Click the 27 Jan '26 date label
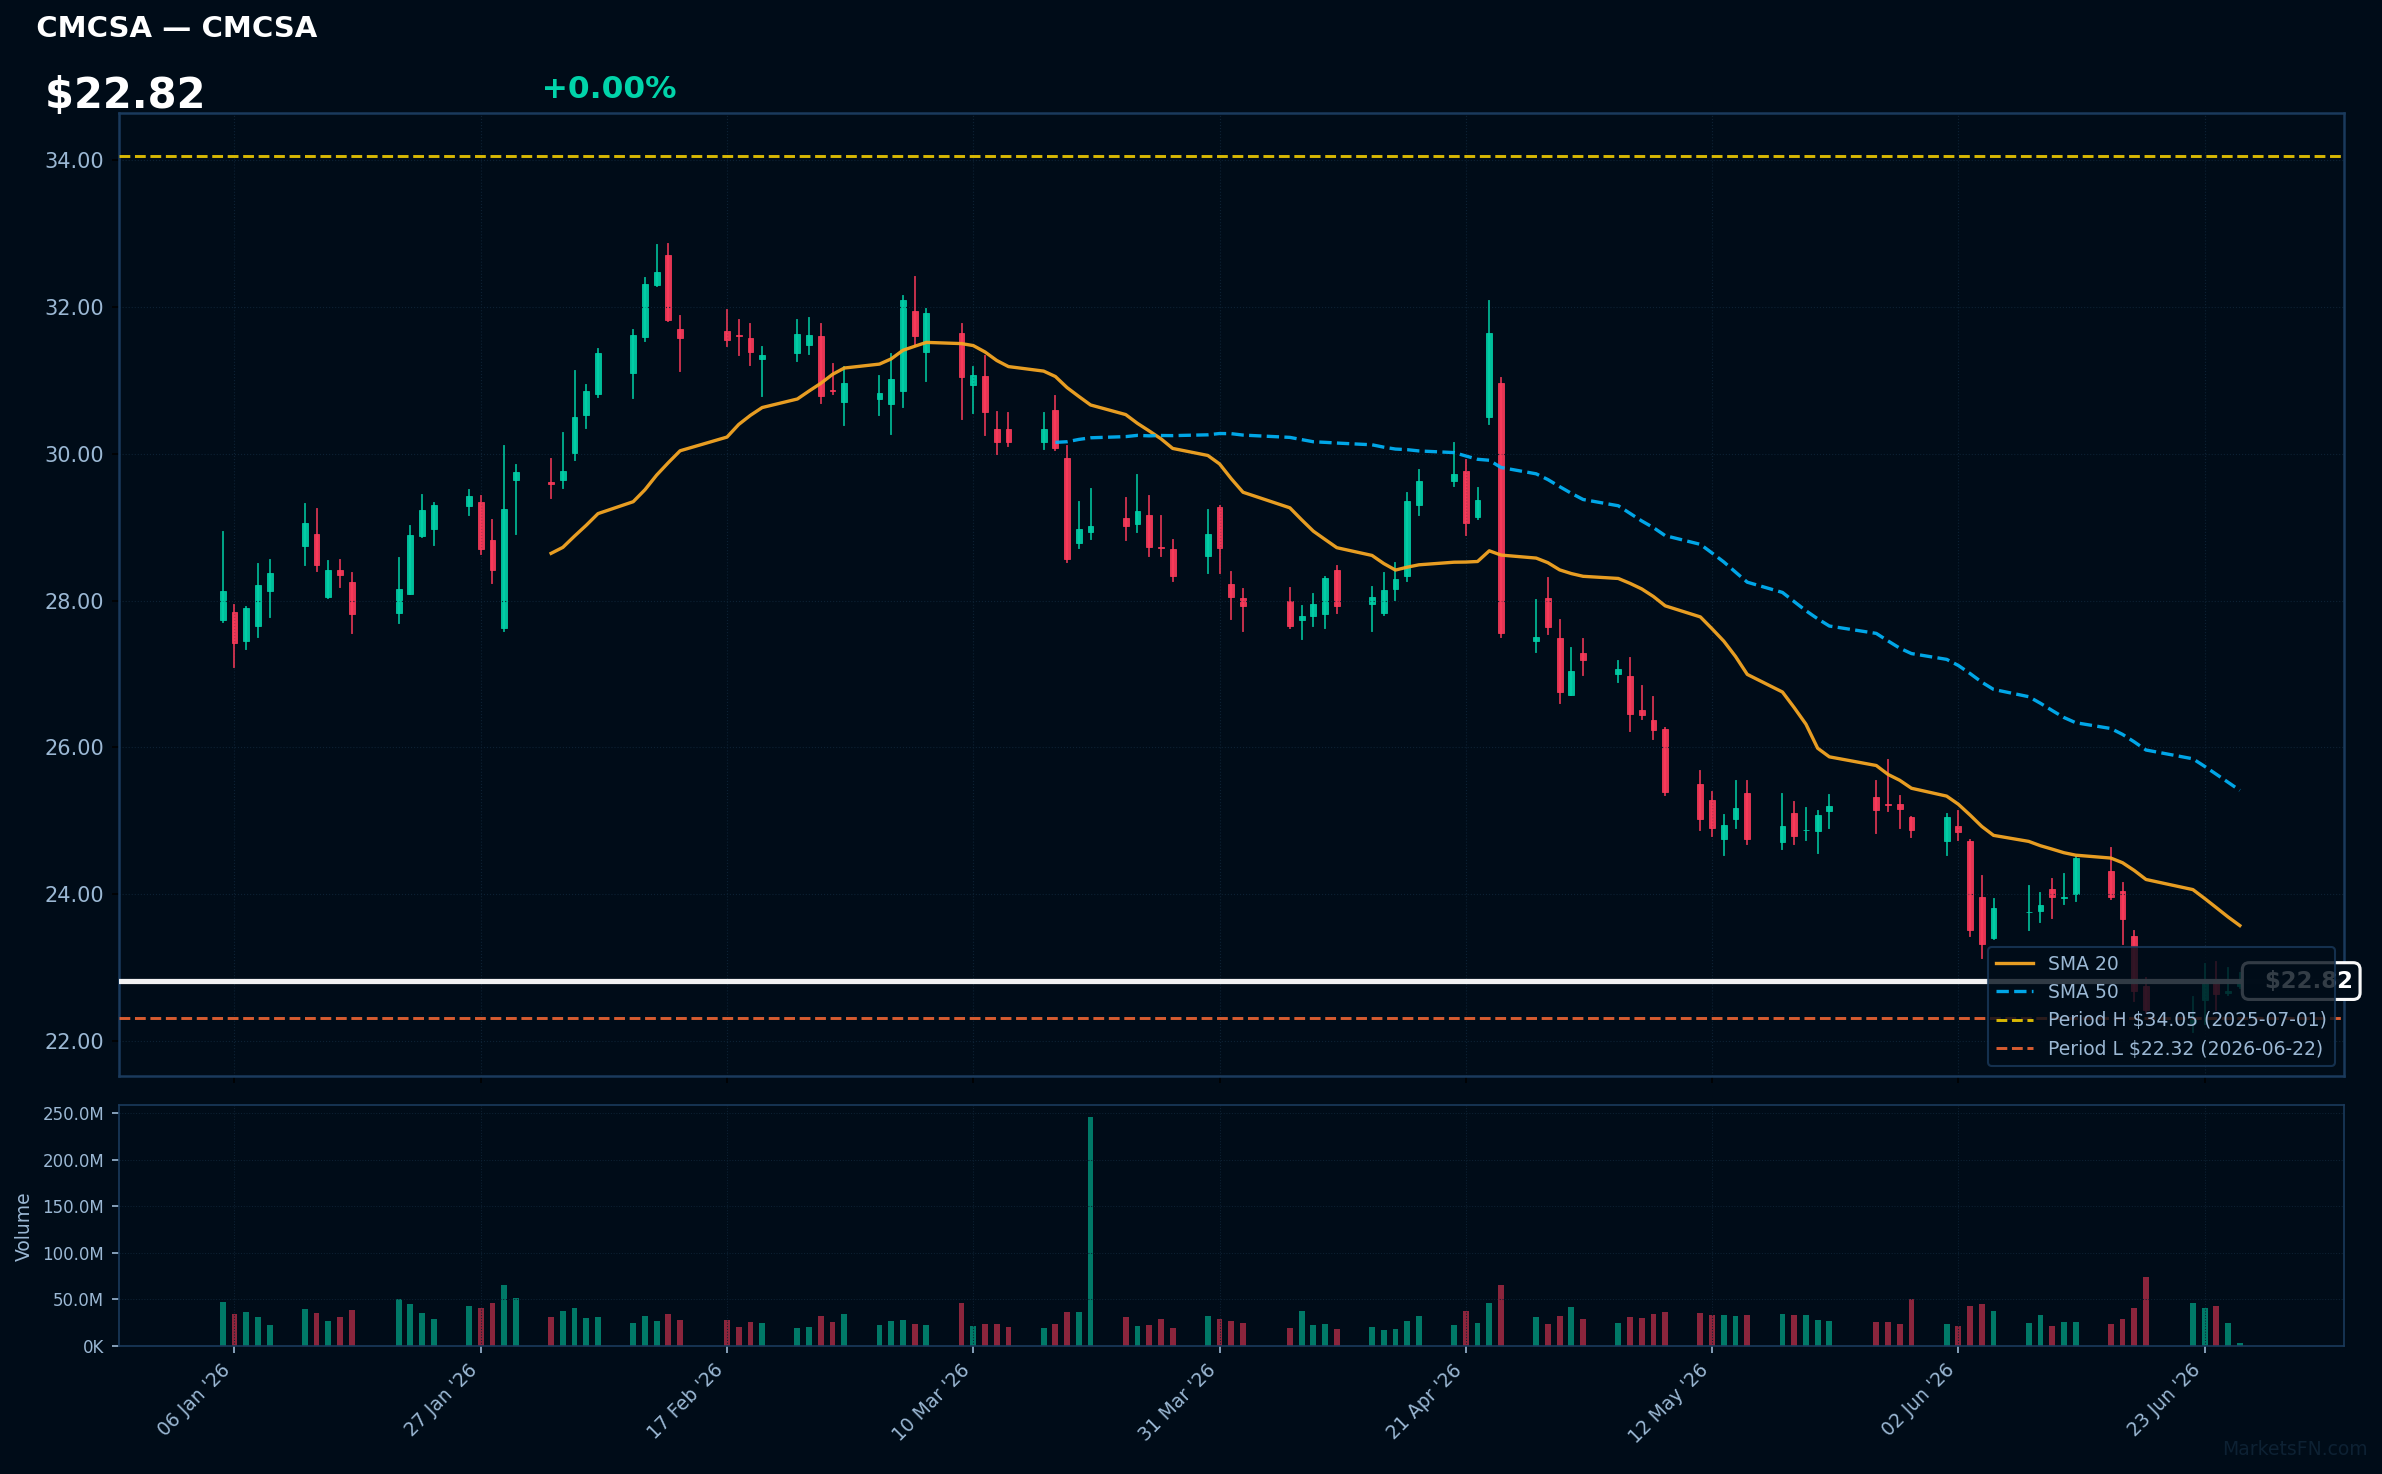 pyautogui.click(x=440, y=1399)
